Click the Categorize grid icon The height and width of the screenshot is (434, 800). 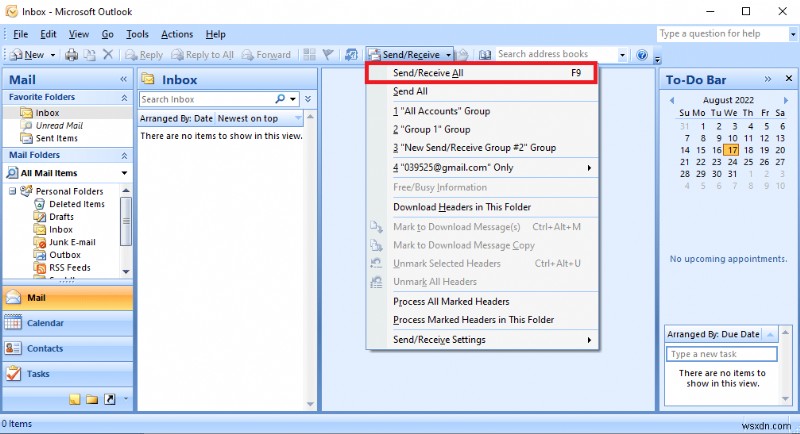(309, 55)
